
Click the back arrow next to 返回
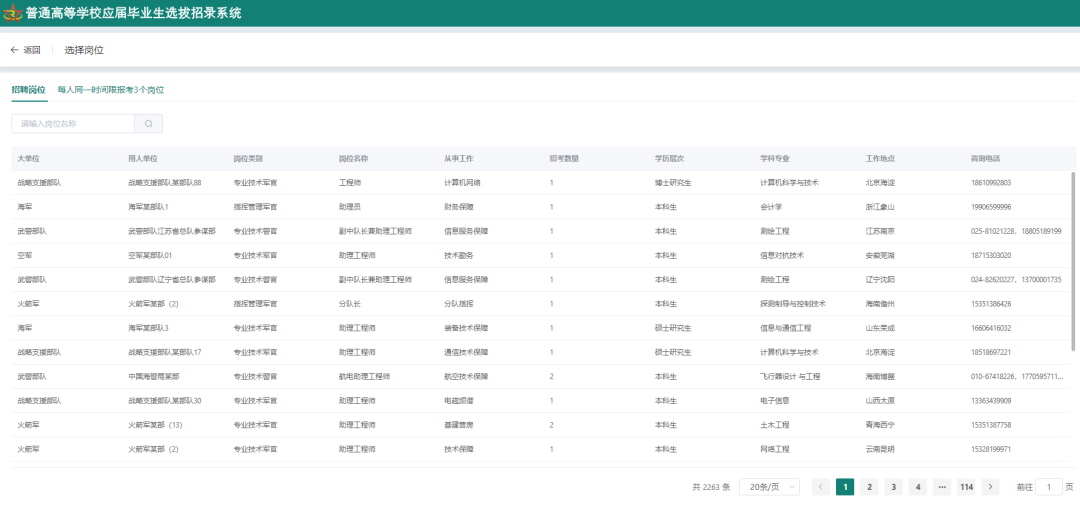pyautogui.click(x=14, y=50)
